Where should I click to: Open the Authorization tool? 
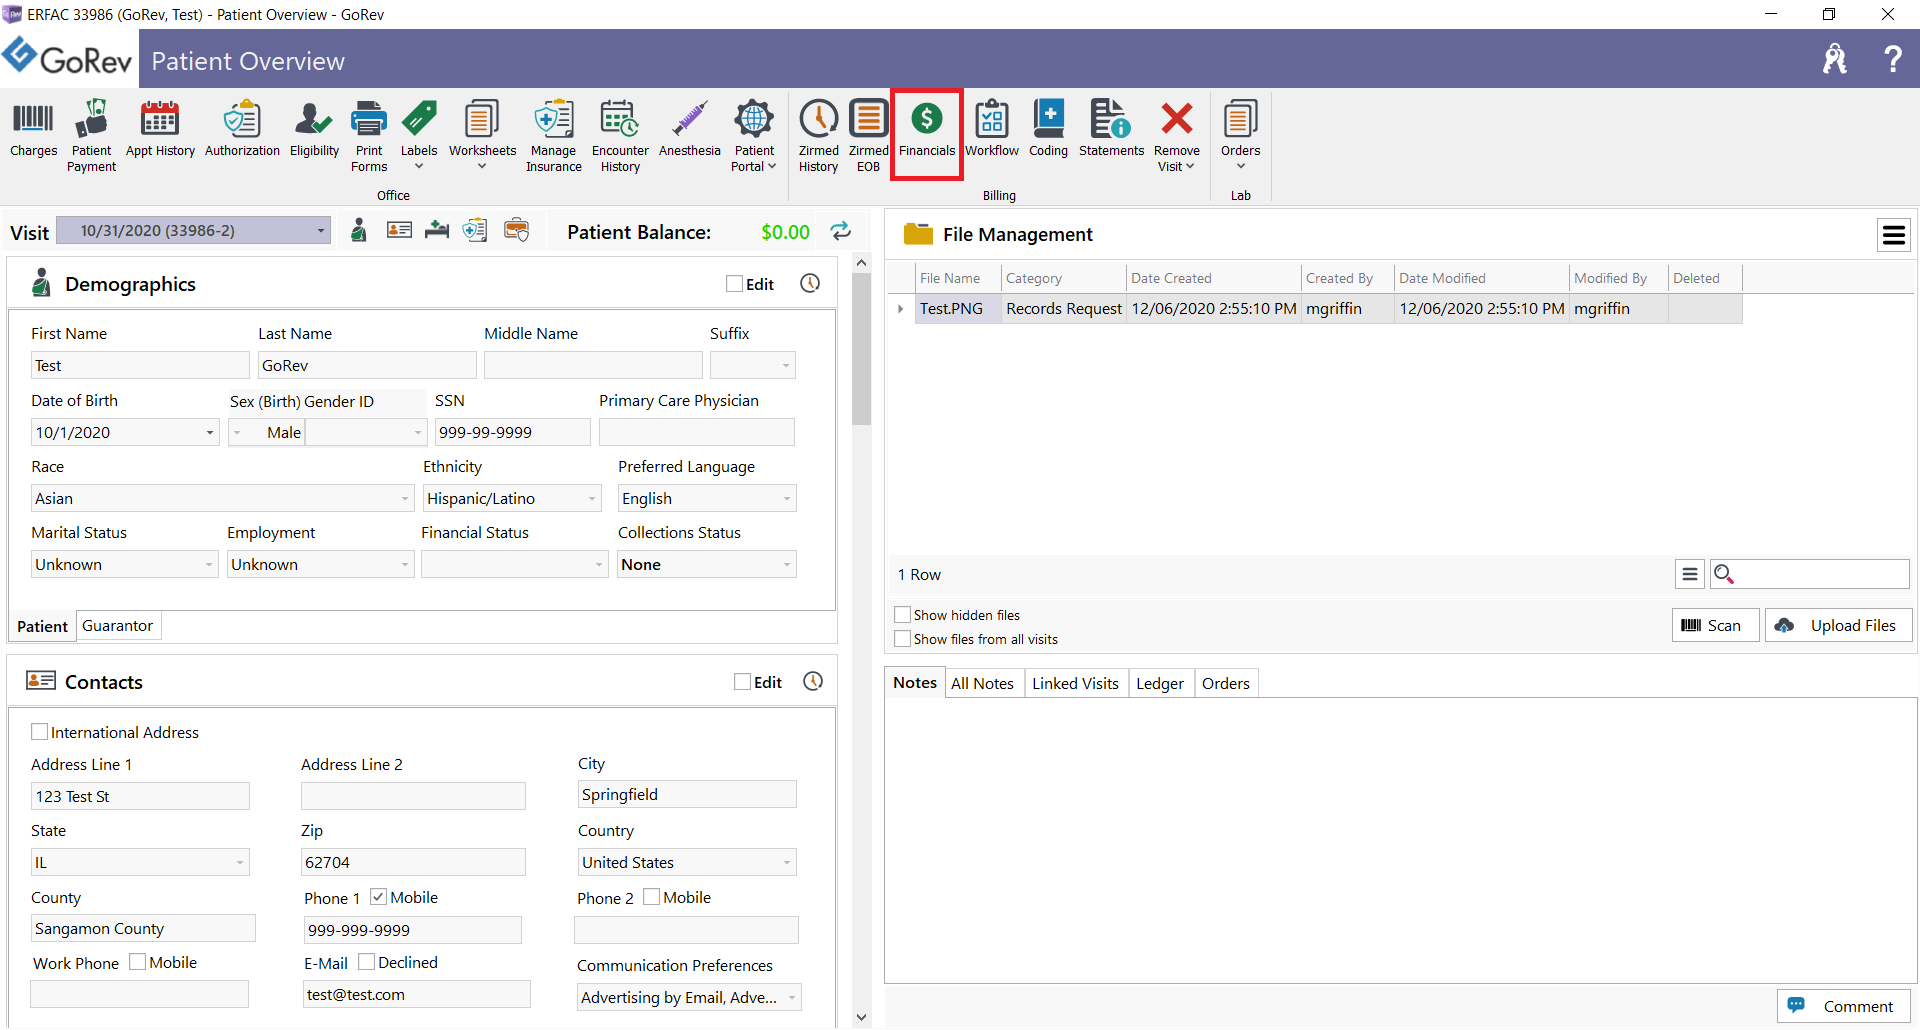(x=242, y=130)
